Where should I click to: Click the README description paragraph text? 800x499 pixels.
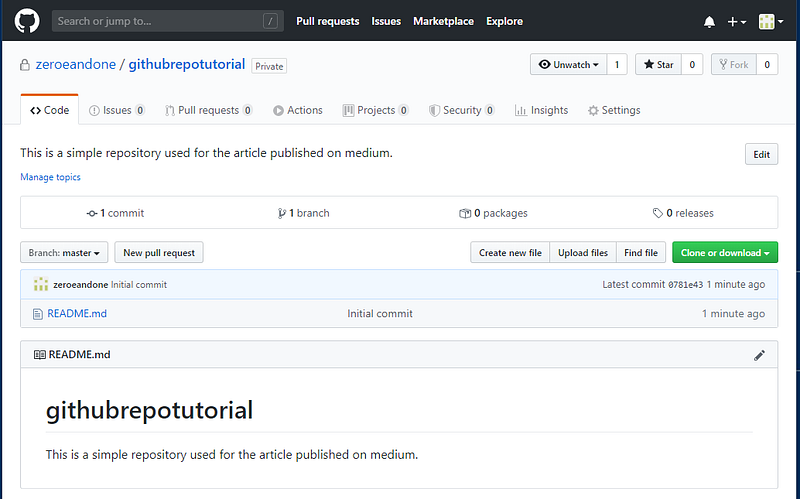(232, 455)
